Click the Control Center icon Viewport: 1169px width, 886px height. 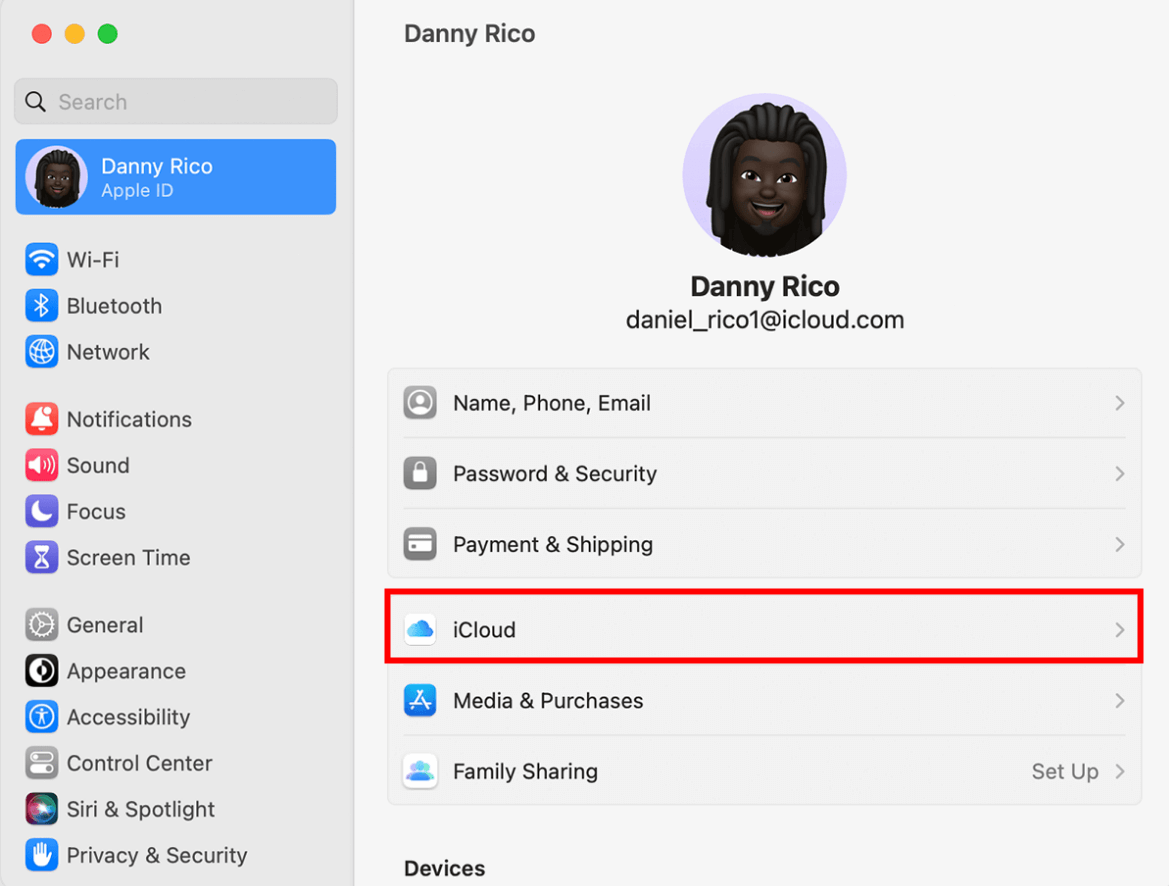[41, 763]
